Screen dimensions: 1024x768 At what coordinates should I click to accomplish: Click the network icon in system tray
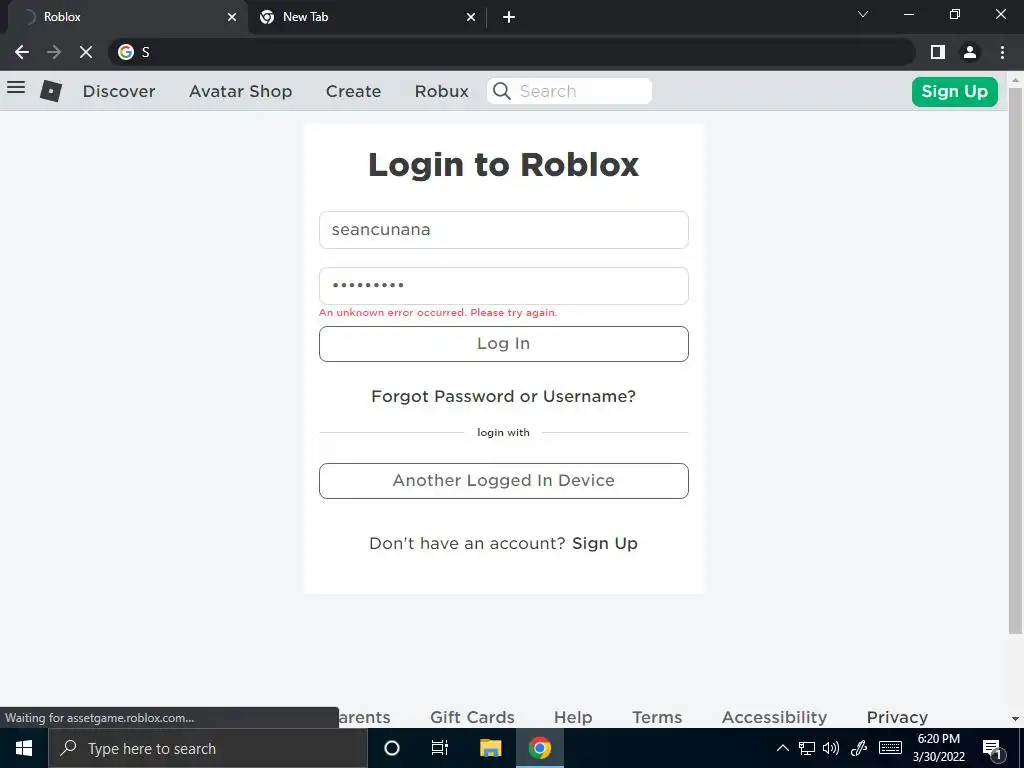[x=807, y=748]
